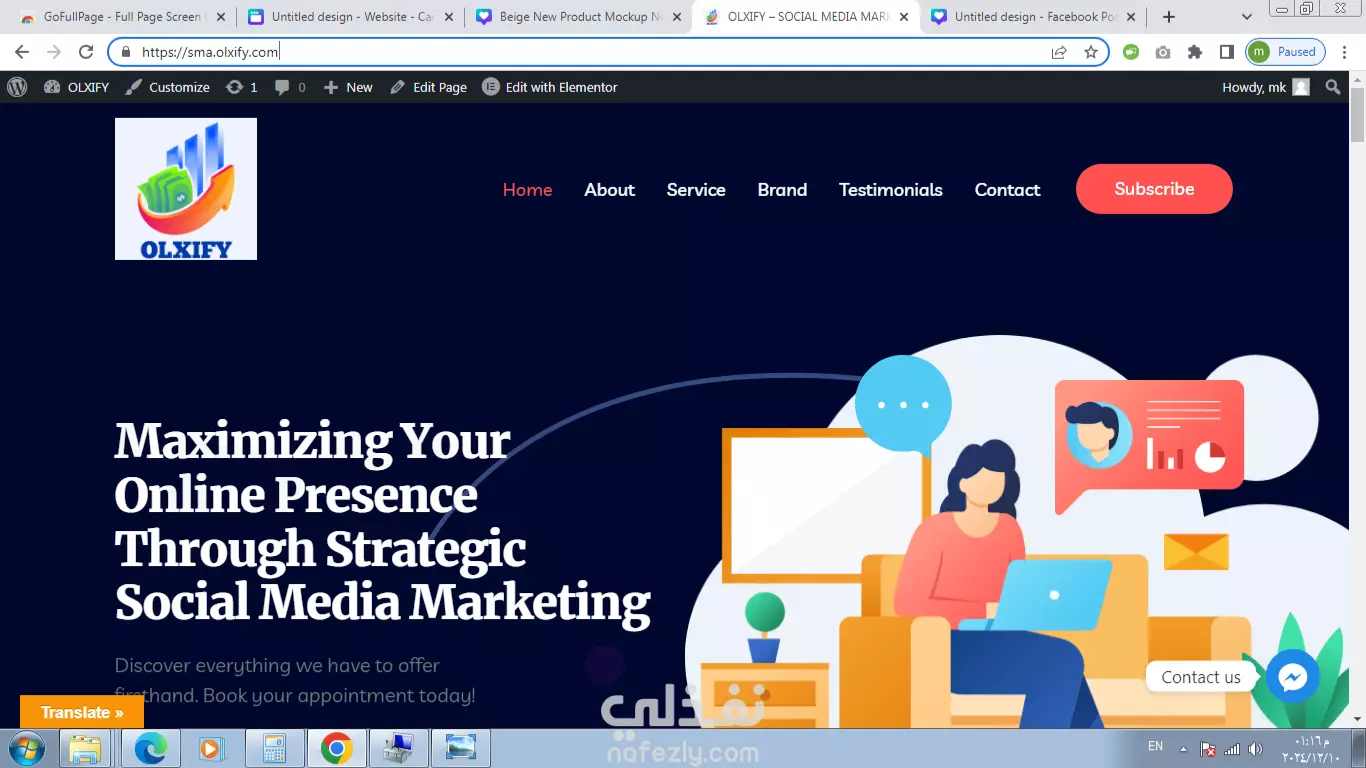Click the green screen-recorder extension icon
The image size is (1366, 768).
click(x=1131, y=52)
